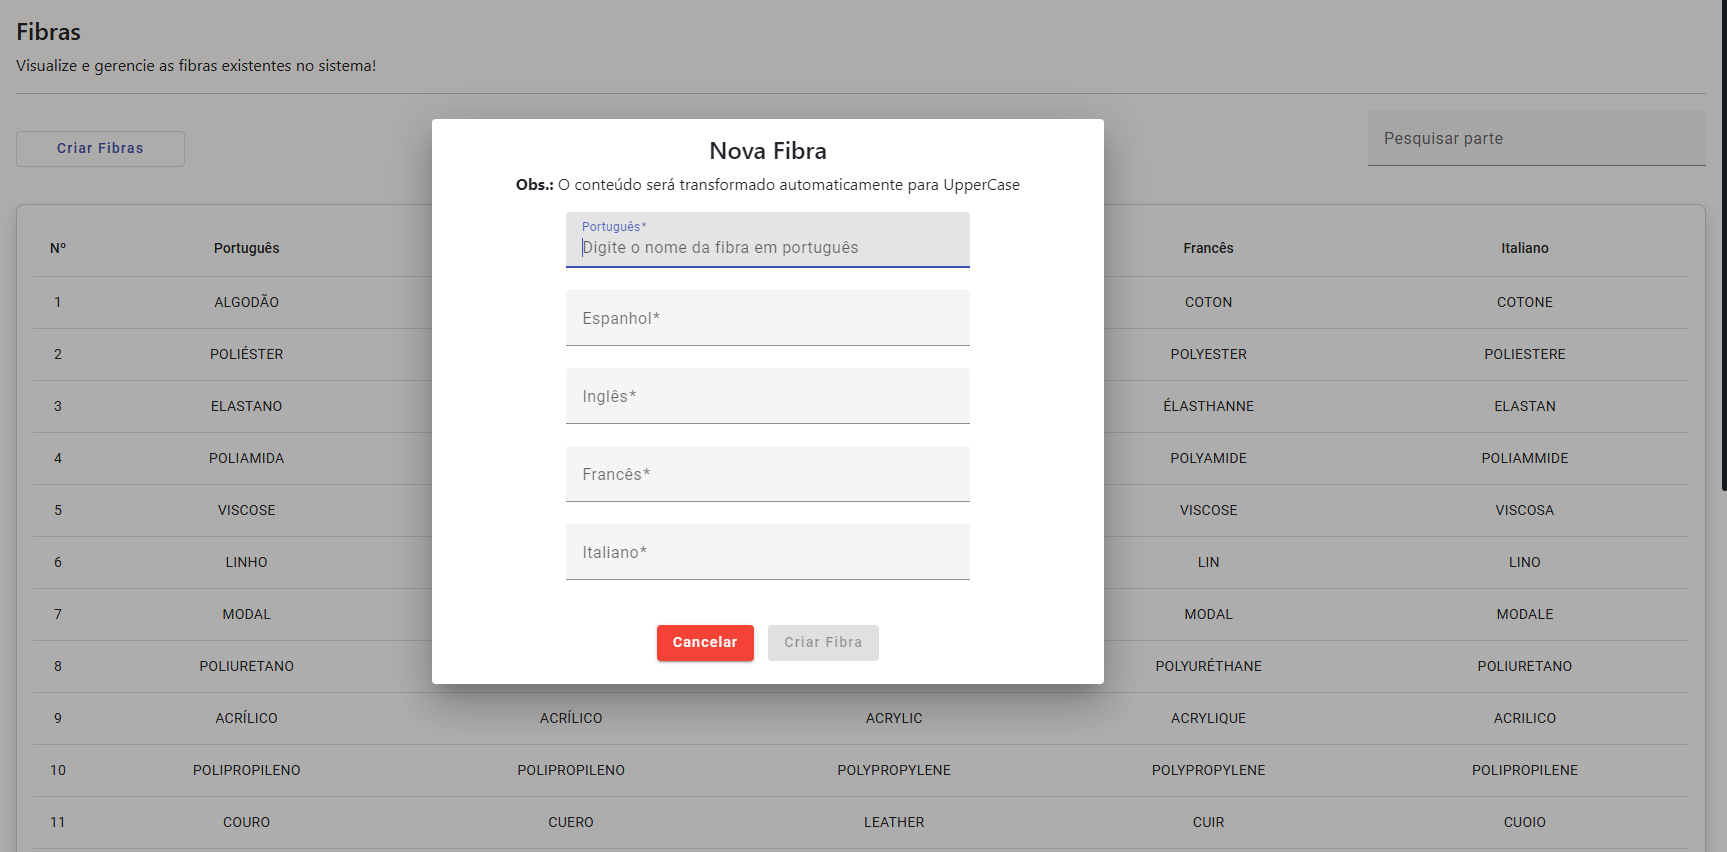Click the LEATHER cell in row 11
The width and height of the screenshot is (1727, 852).
894,822
